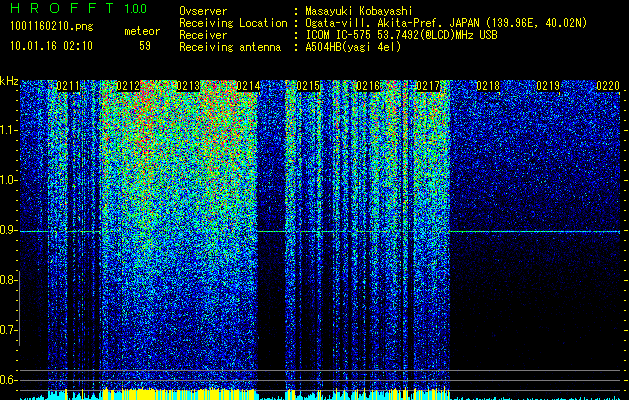Click the Receiving Location field label
This screenshot has width=629, height=400.
coord(233,23)
